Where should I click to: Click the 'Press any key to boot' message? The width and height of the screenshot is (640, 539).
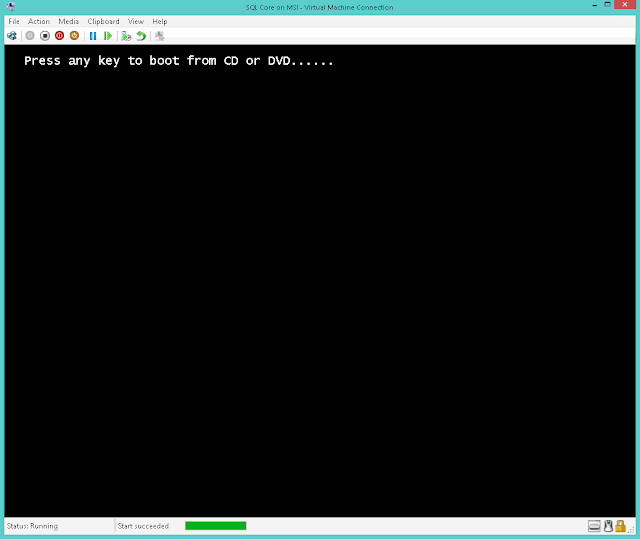pyautogui.click(x=179, y=61)
